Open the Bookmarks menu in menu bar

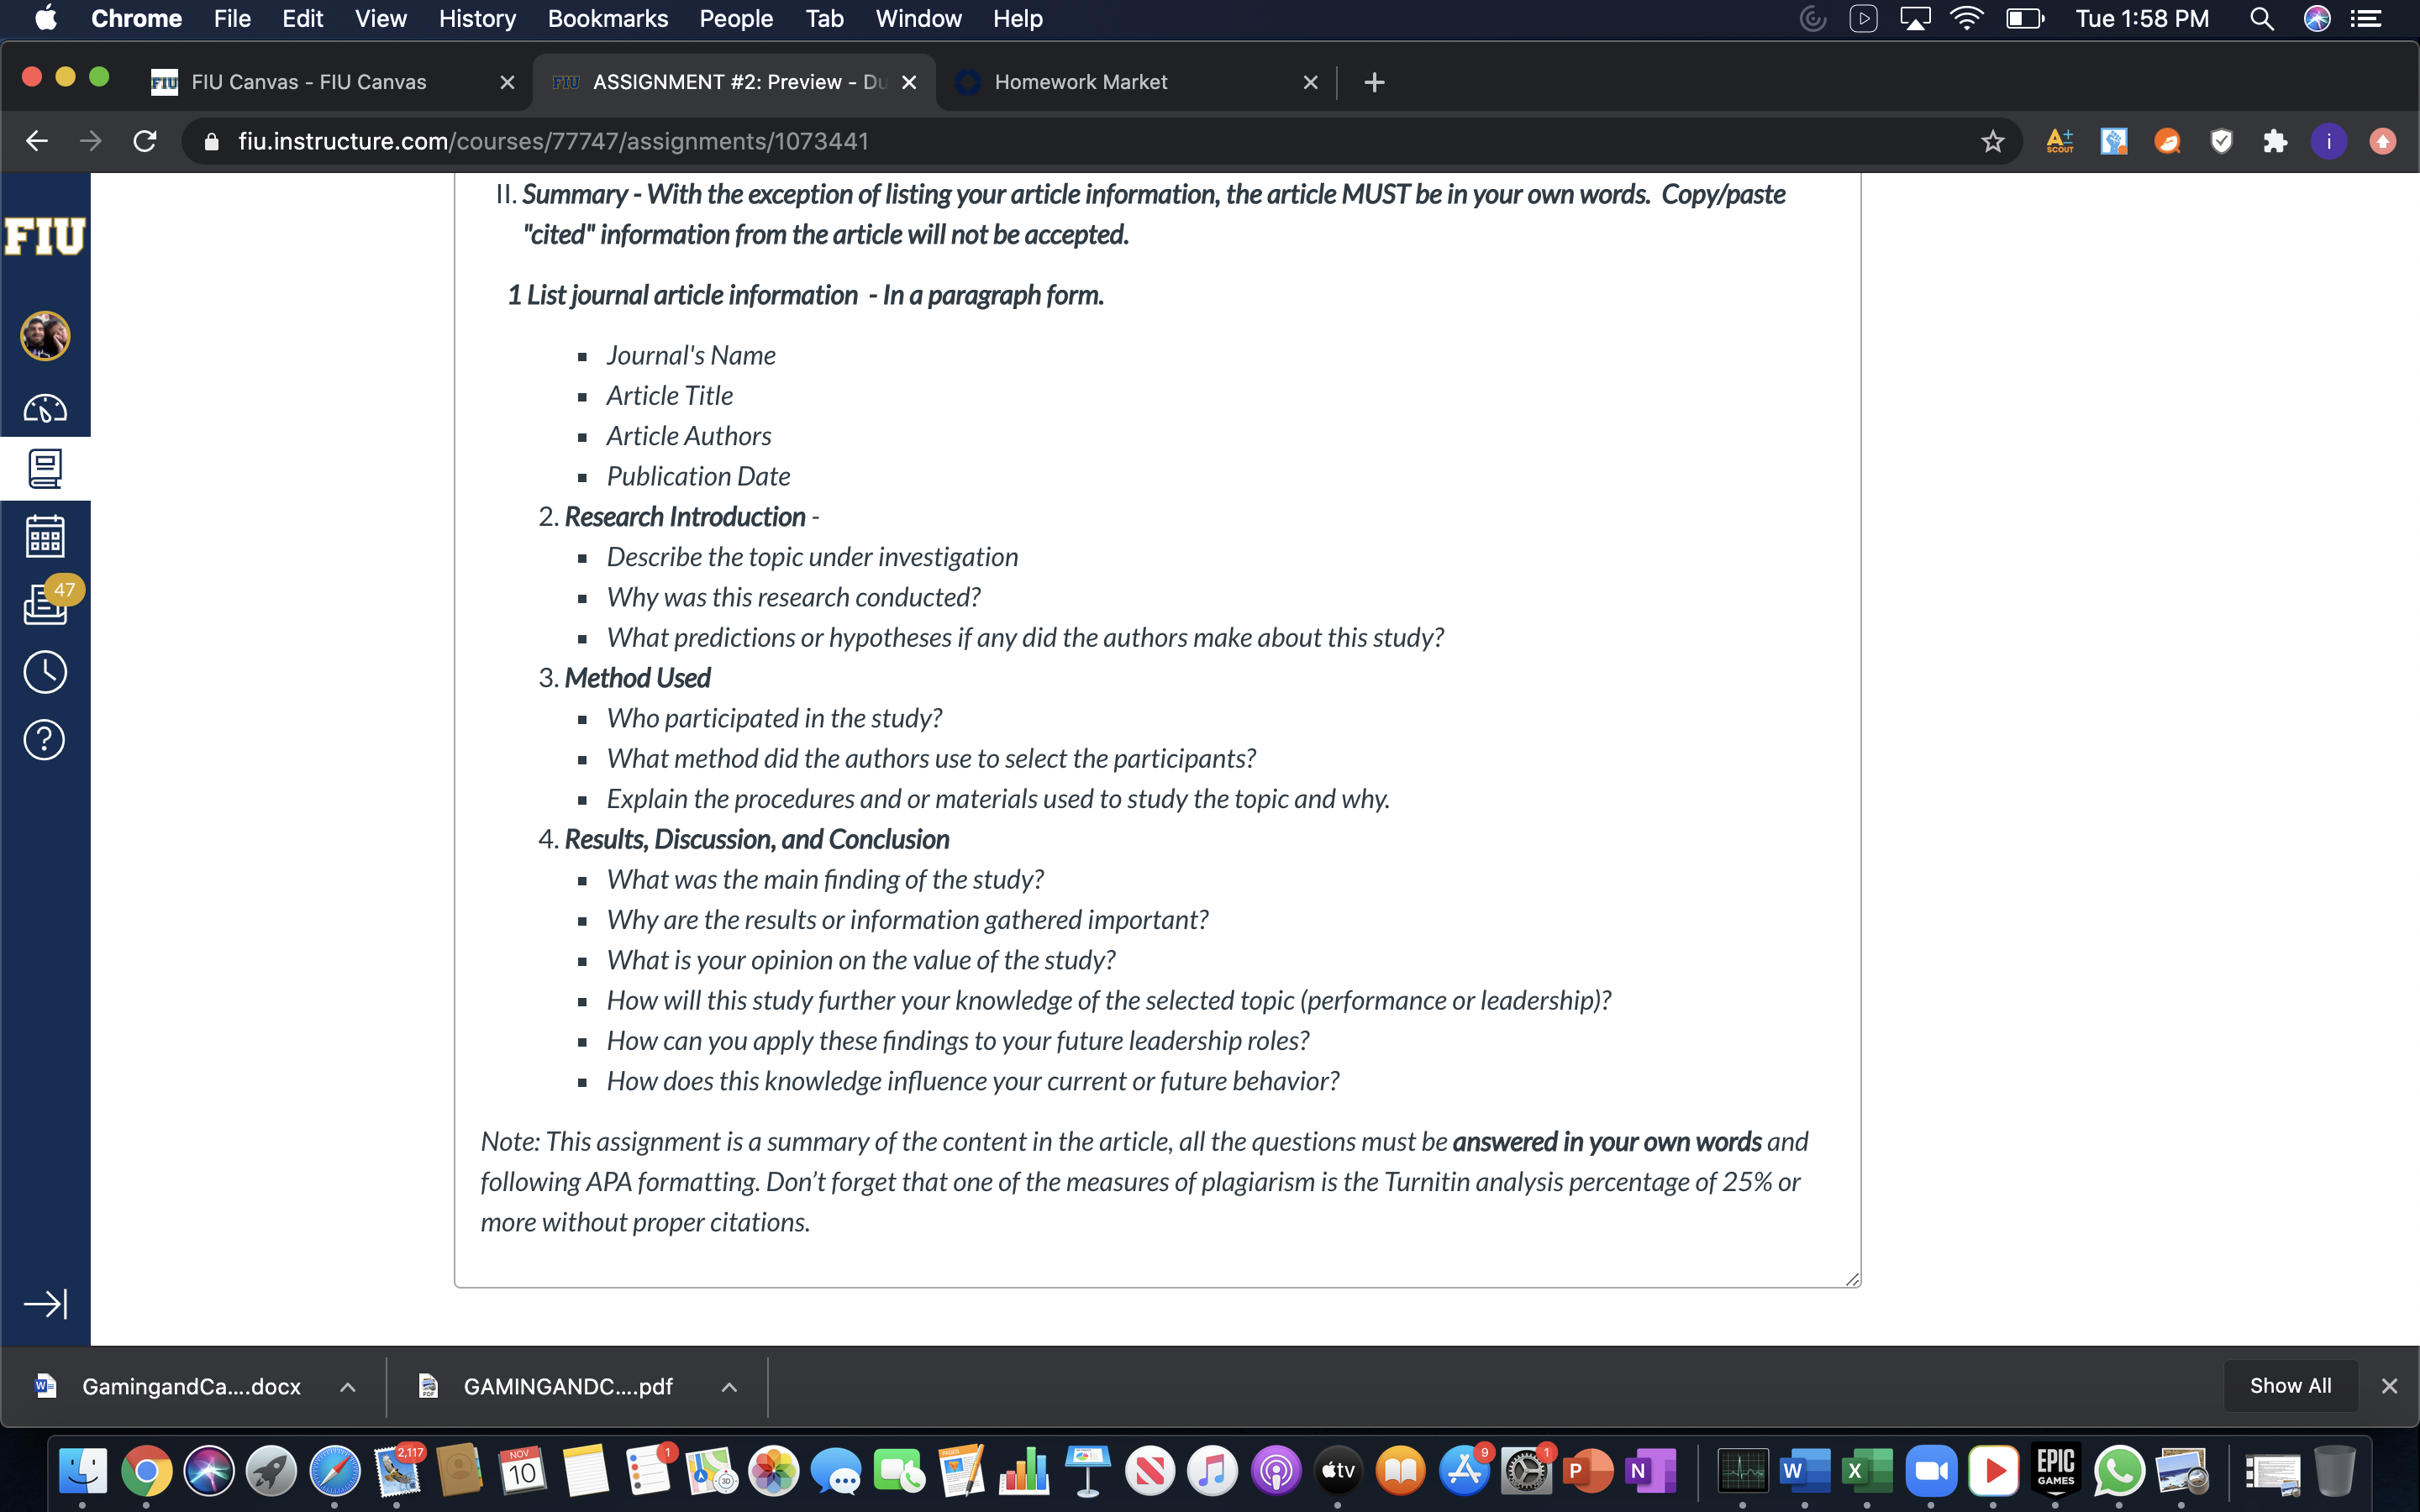(x=608, y=18)
